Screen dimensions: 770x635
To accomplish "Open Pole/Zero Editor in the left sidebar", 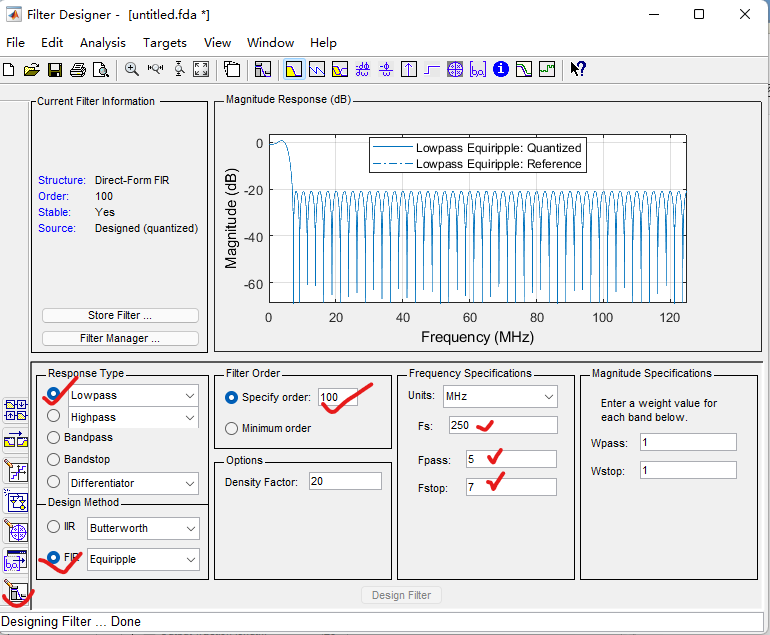I will click(x=16, y=531).
